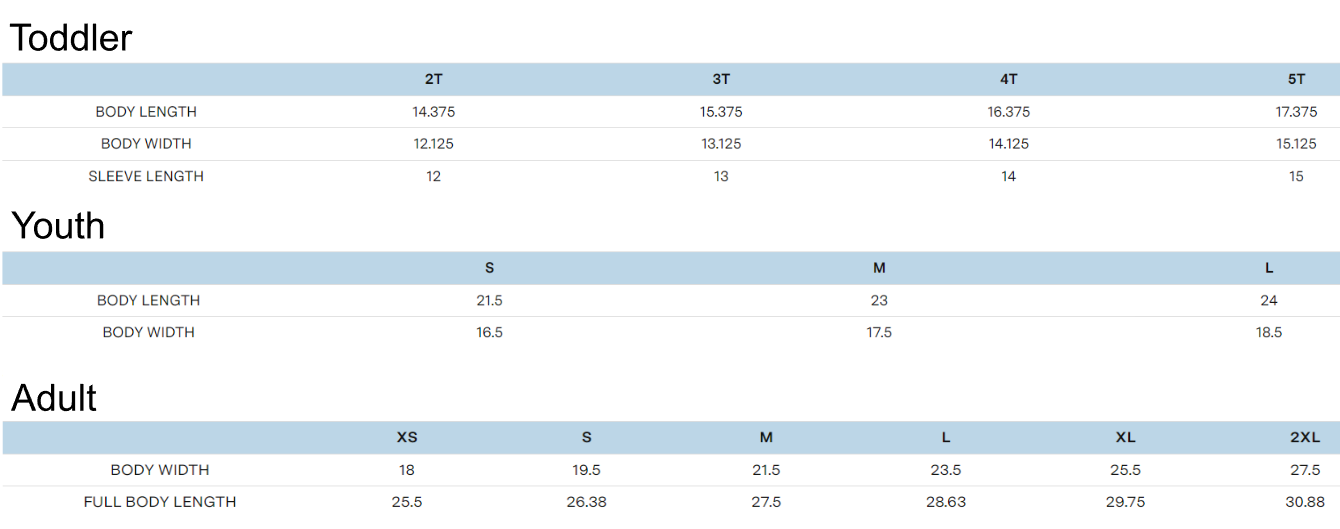The image size is (1340, 529).
Task: Click the Toddler BODY LENGTH row label
Action: pyautogui.click(x=146, y=112)
